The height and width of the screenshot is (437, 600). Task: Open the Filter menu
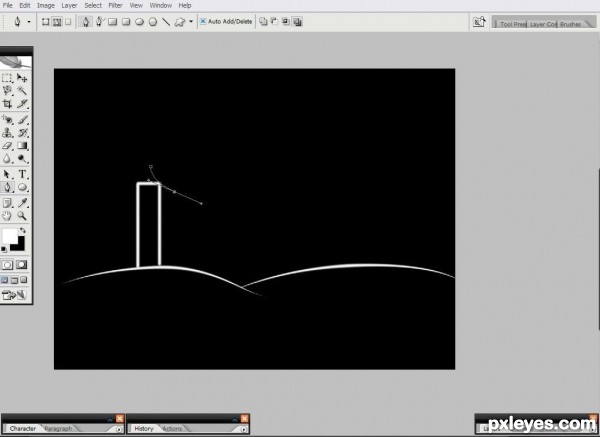point(115,5)
